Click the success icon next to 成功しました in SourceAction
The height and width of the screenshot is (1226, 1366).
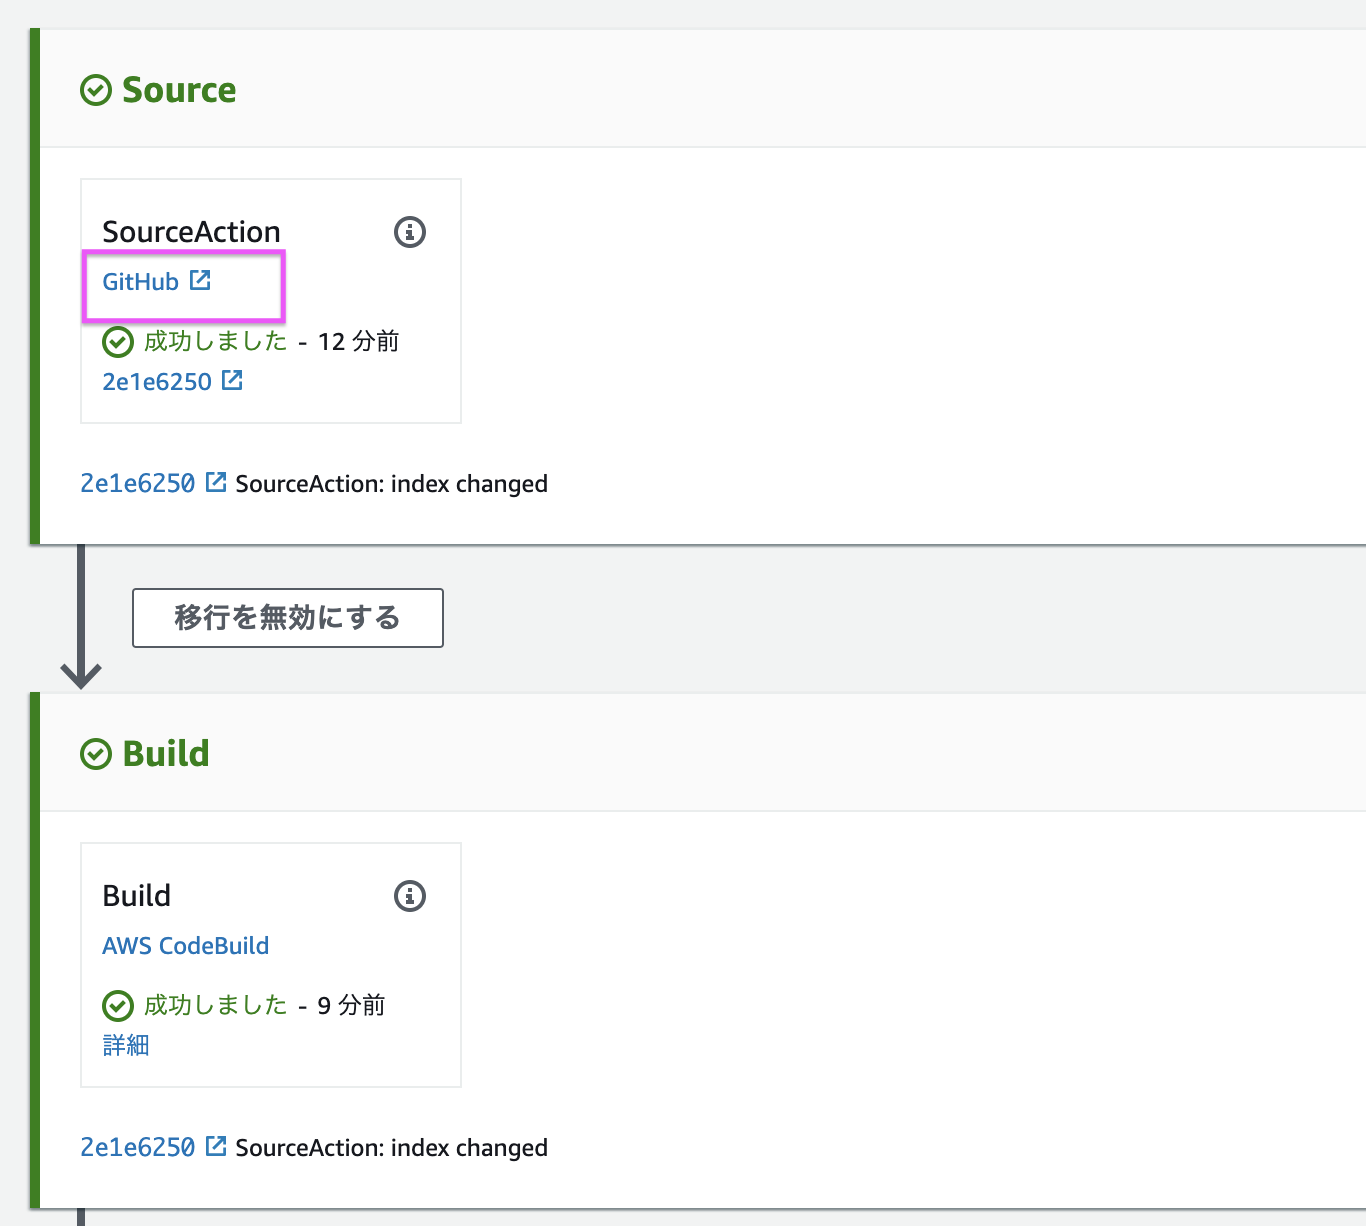118,341
